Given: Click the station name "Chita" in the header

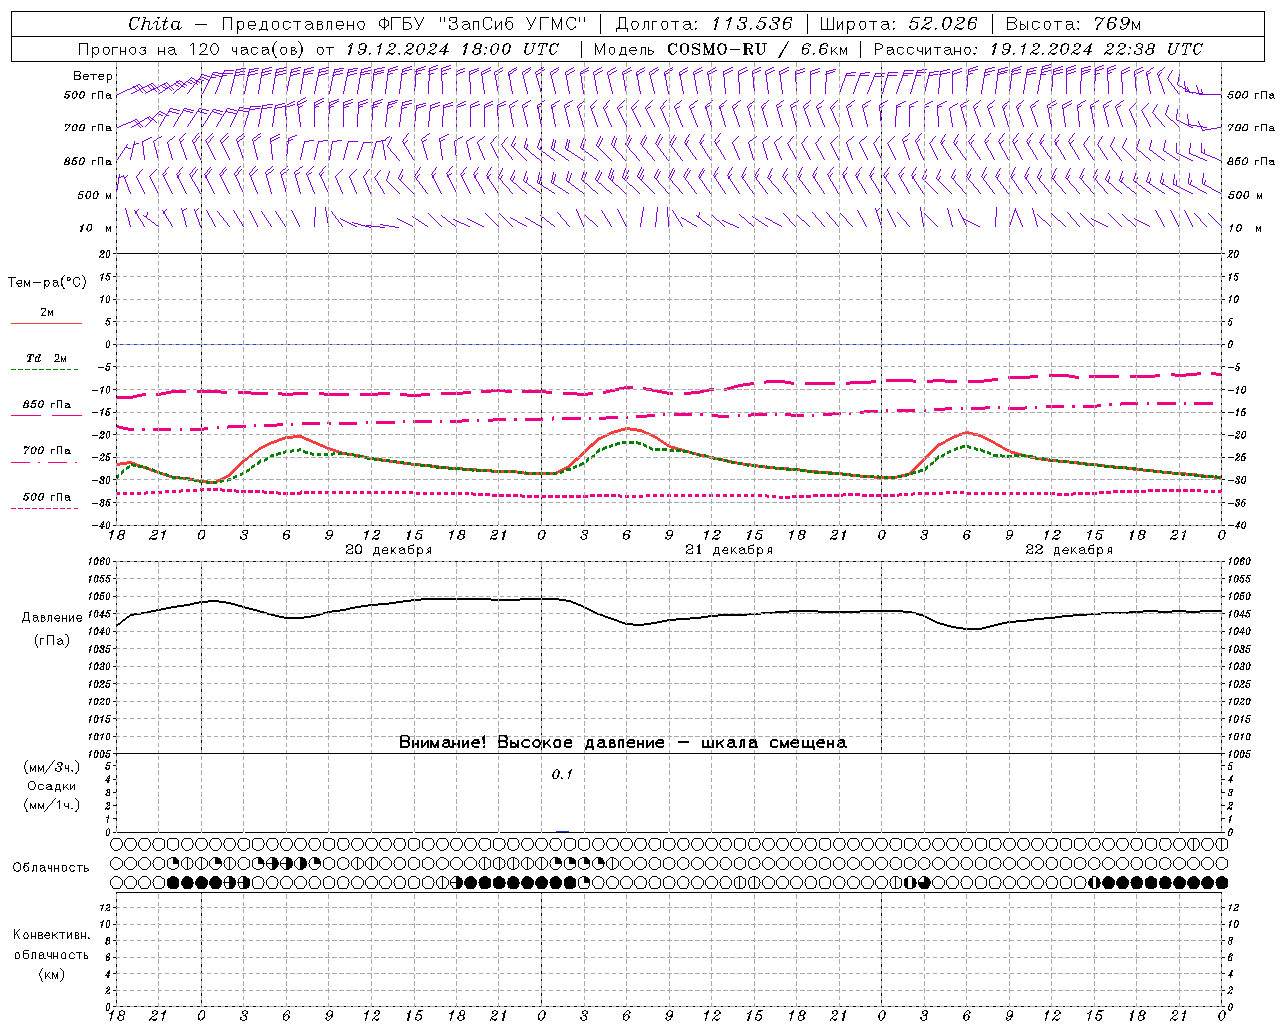Looking at the screenshot, I should tap(155, 23).
